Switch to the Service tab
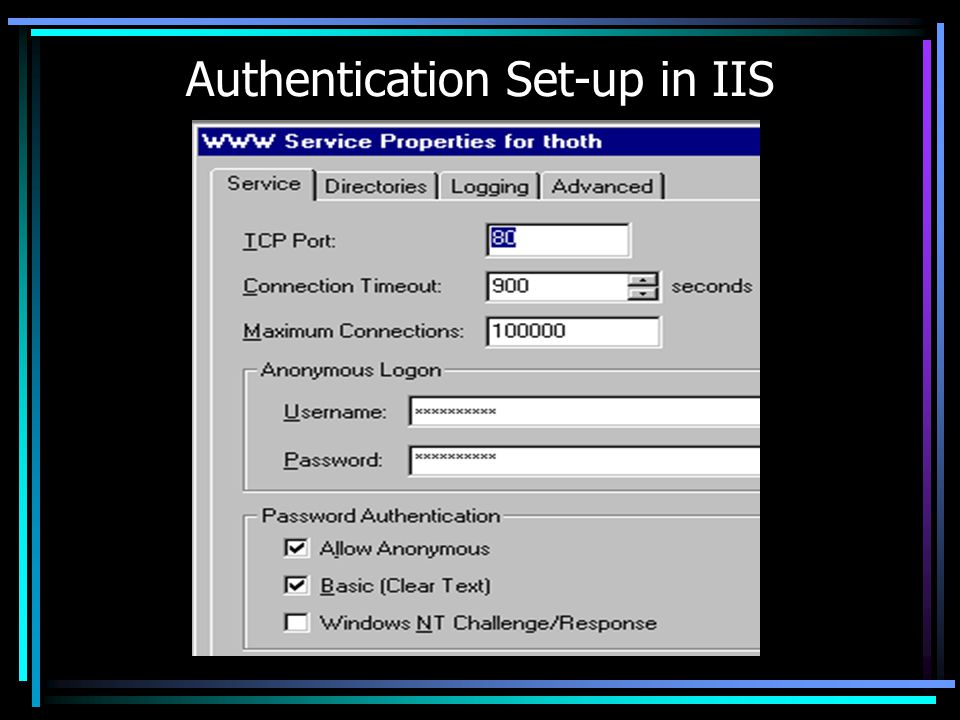The image size is (960, 720). pos(263,184)
